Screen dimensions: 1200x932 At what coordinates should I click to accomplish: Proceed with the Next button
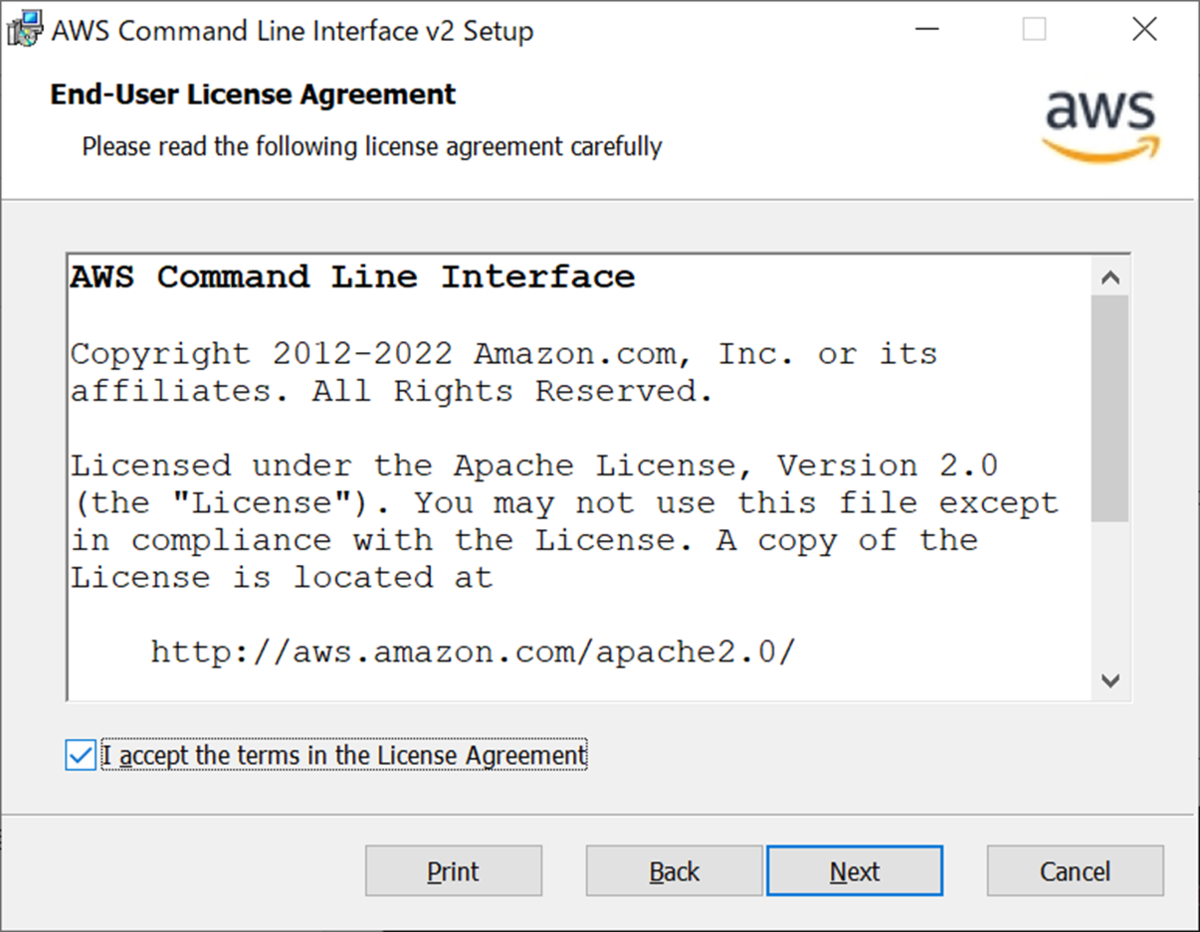(x=854, y=872)
